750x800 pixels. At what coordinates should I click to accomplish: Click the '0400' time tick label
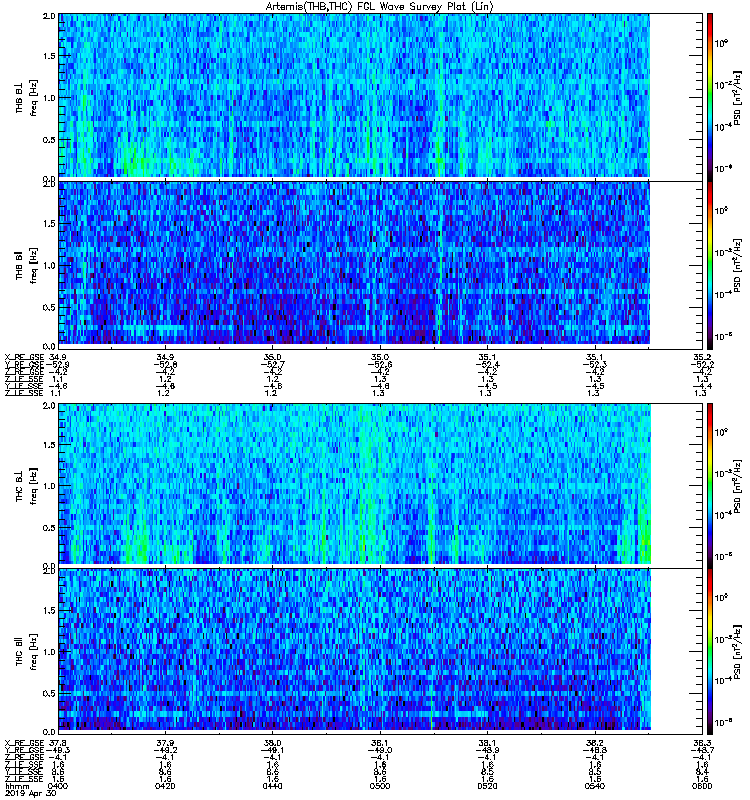tap(58, 786)
